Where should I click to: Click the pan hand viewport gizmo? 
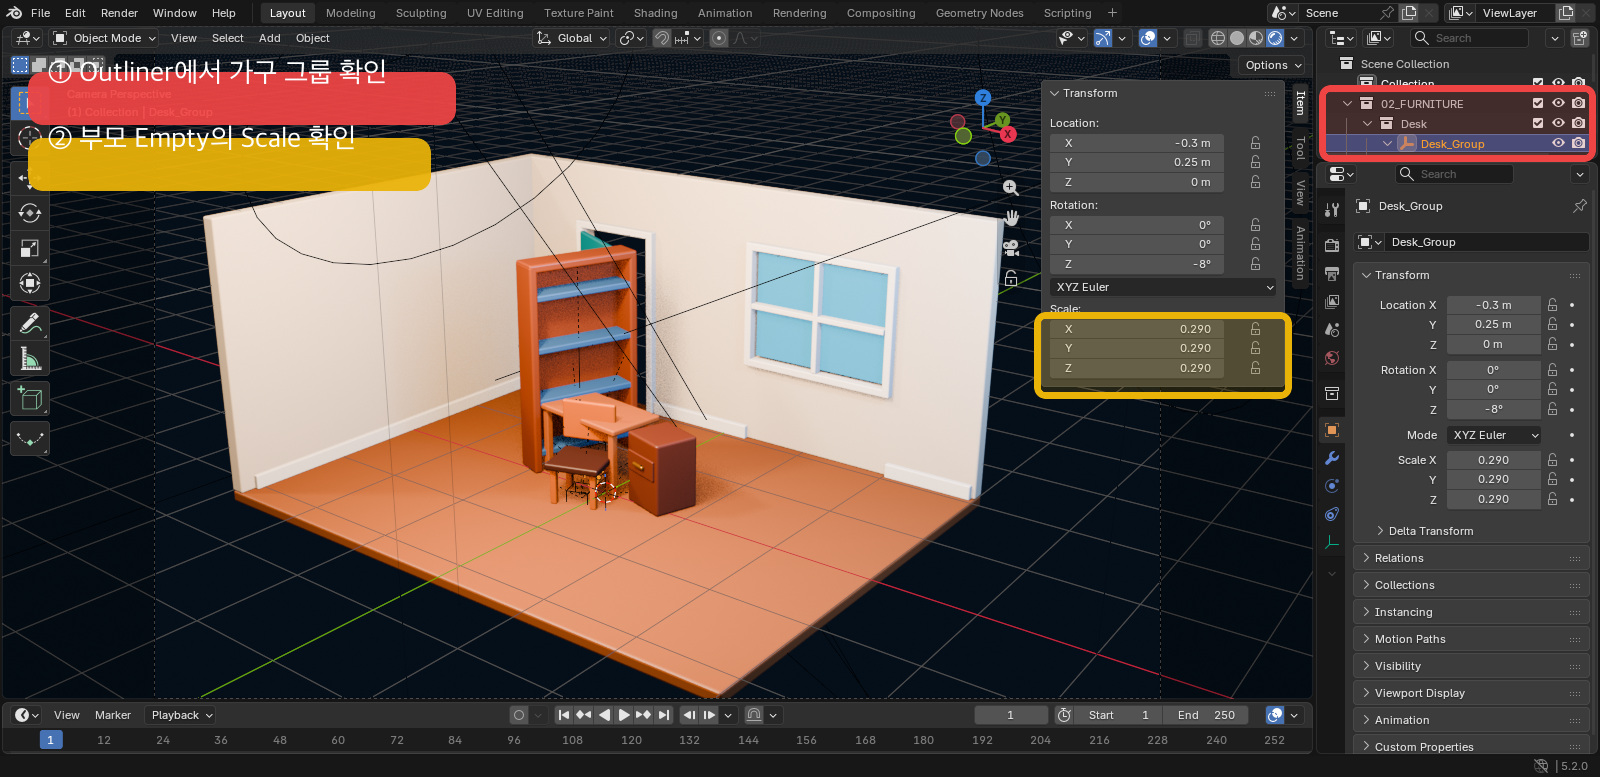(x=1011, y=218)
